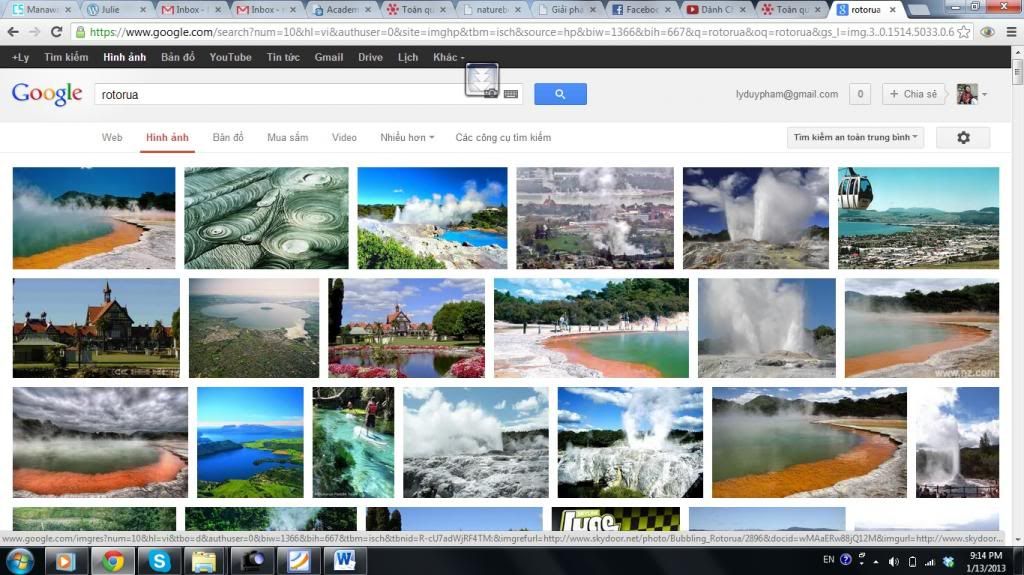Close the Facebook browser tab
The image size is (1024, 575).
[667, 10]
